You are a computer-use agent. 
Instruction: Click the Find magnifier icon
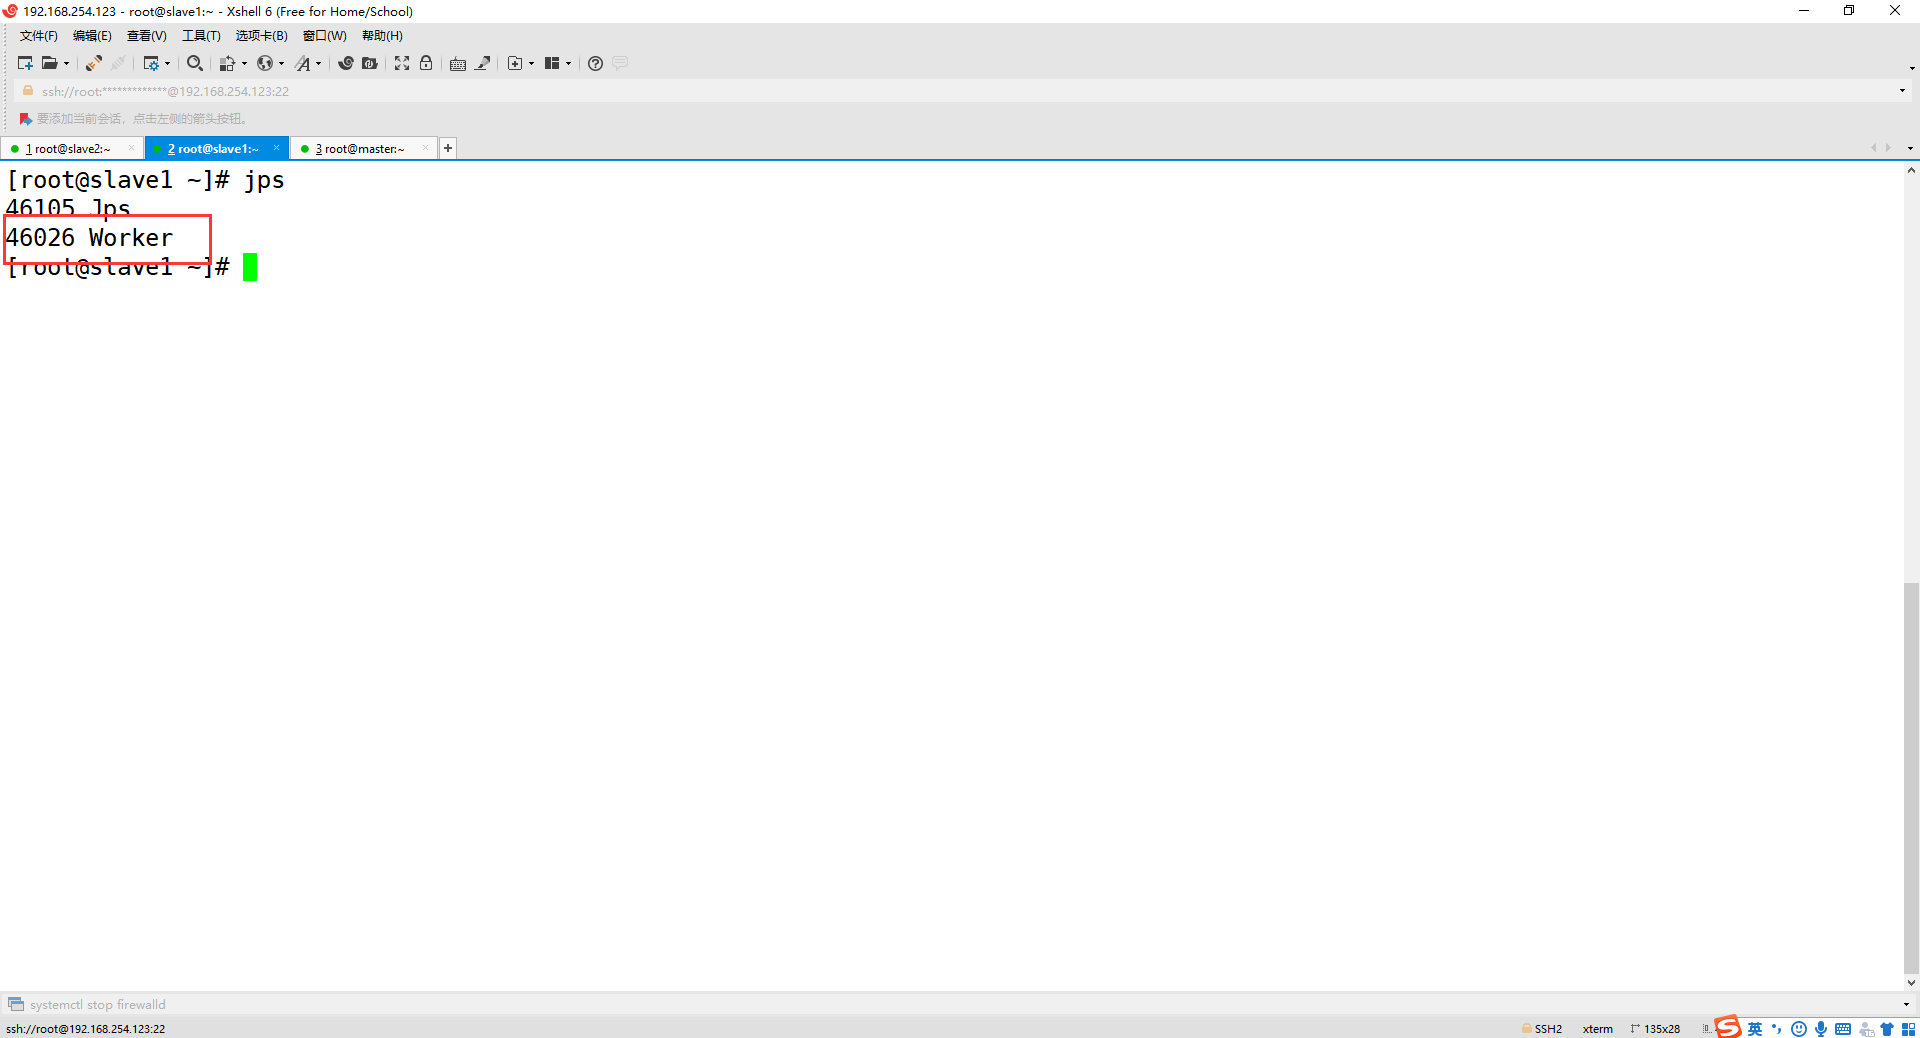pyautogui.click(x=195, y=63)
